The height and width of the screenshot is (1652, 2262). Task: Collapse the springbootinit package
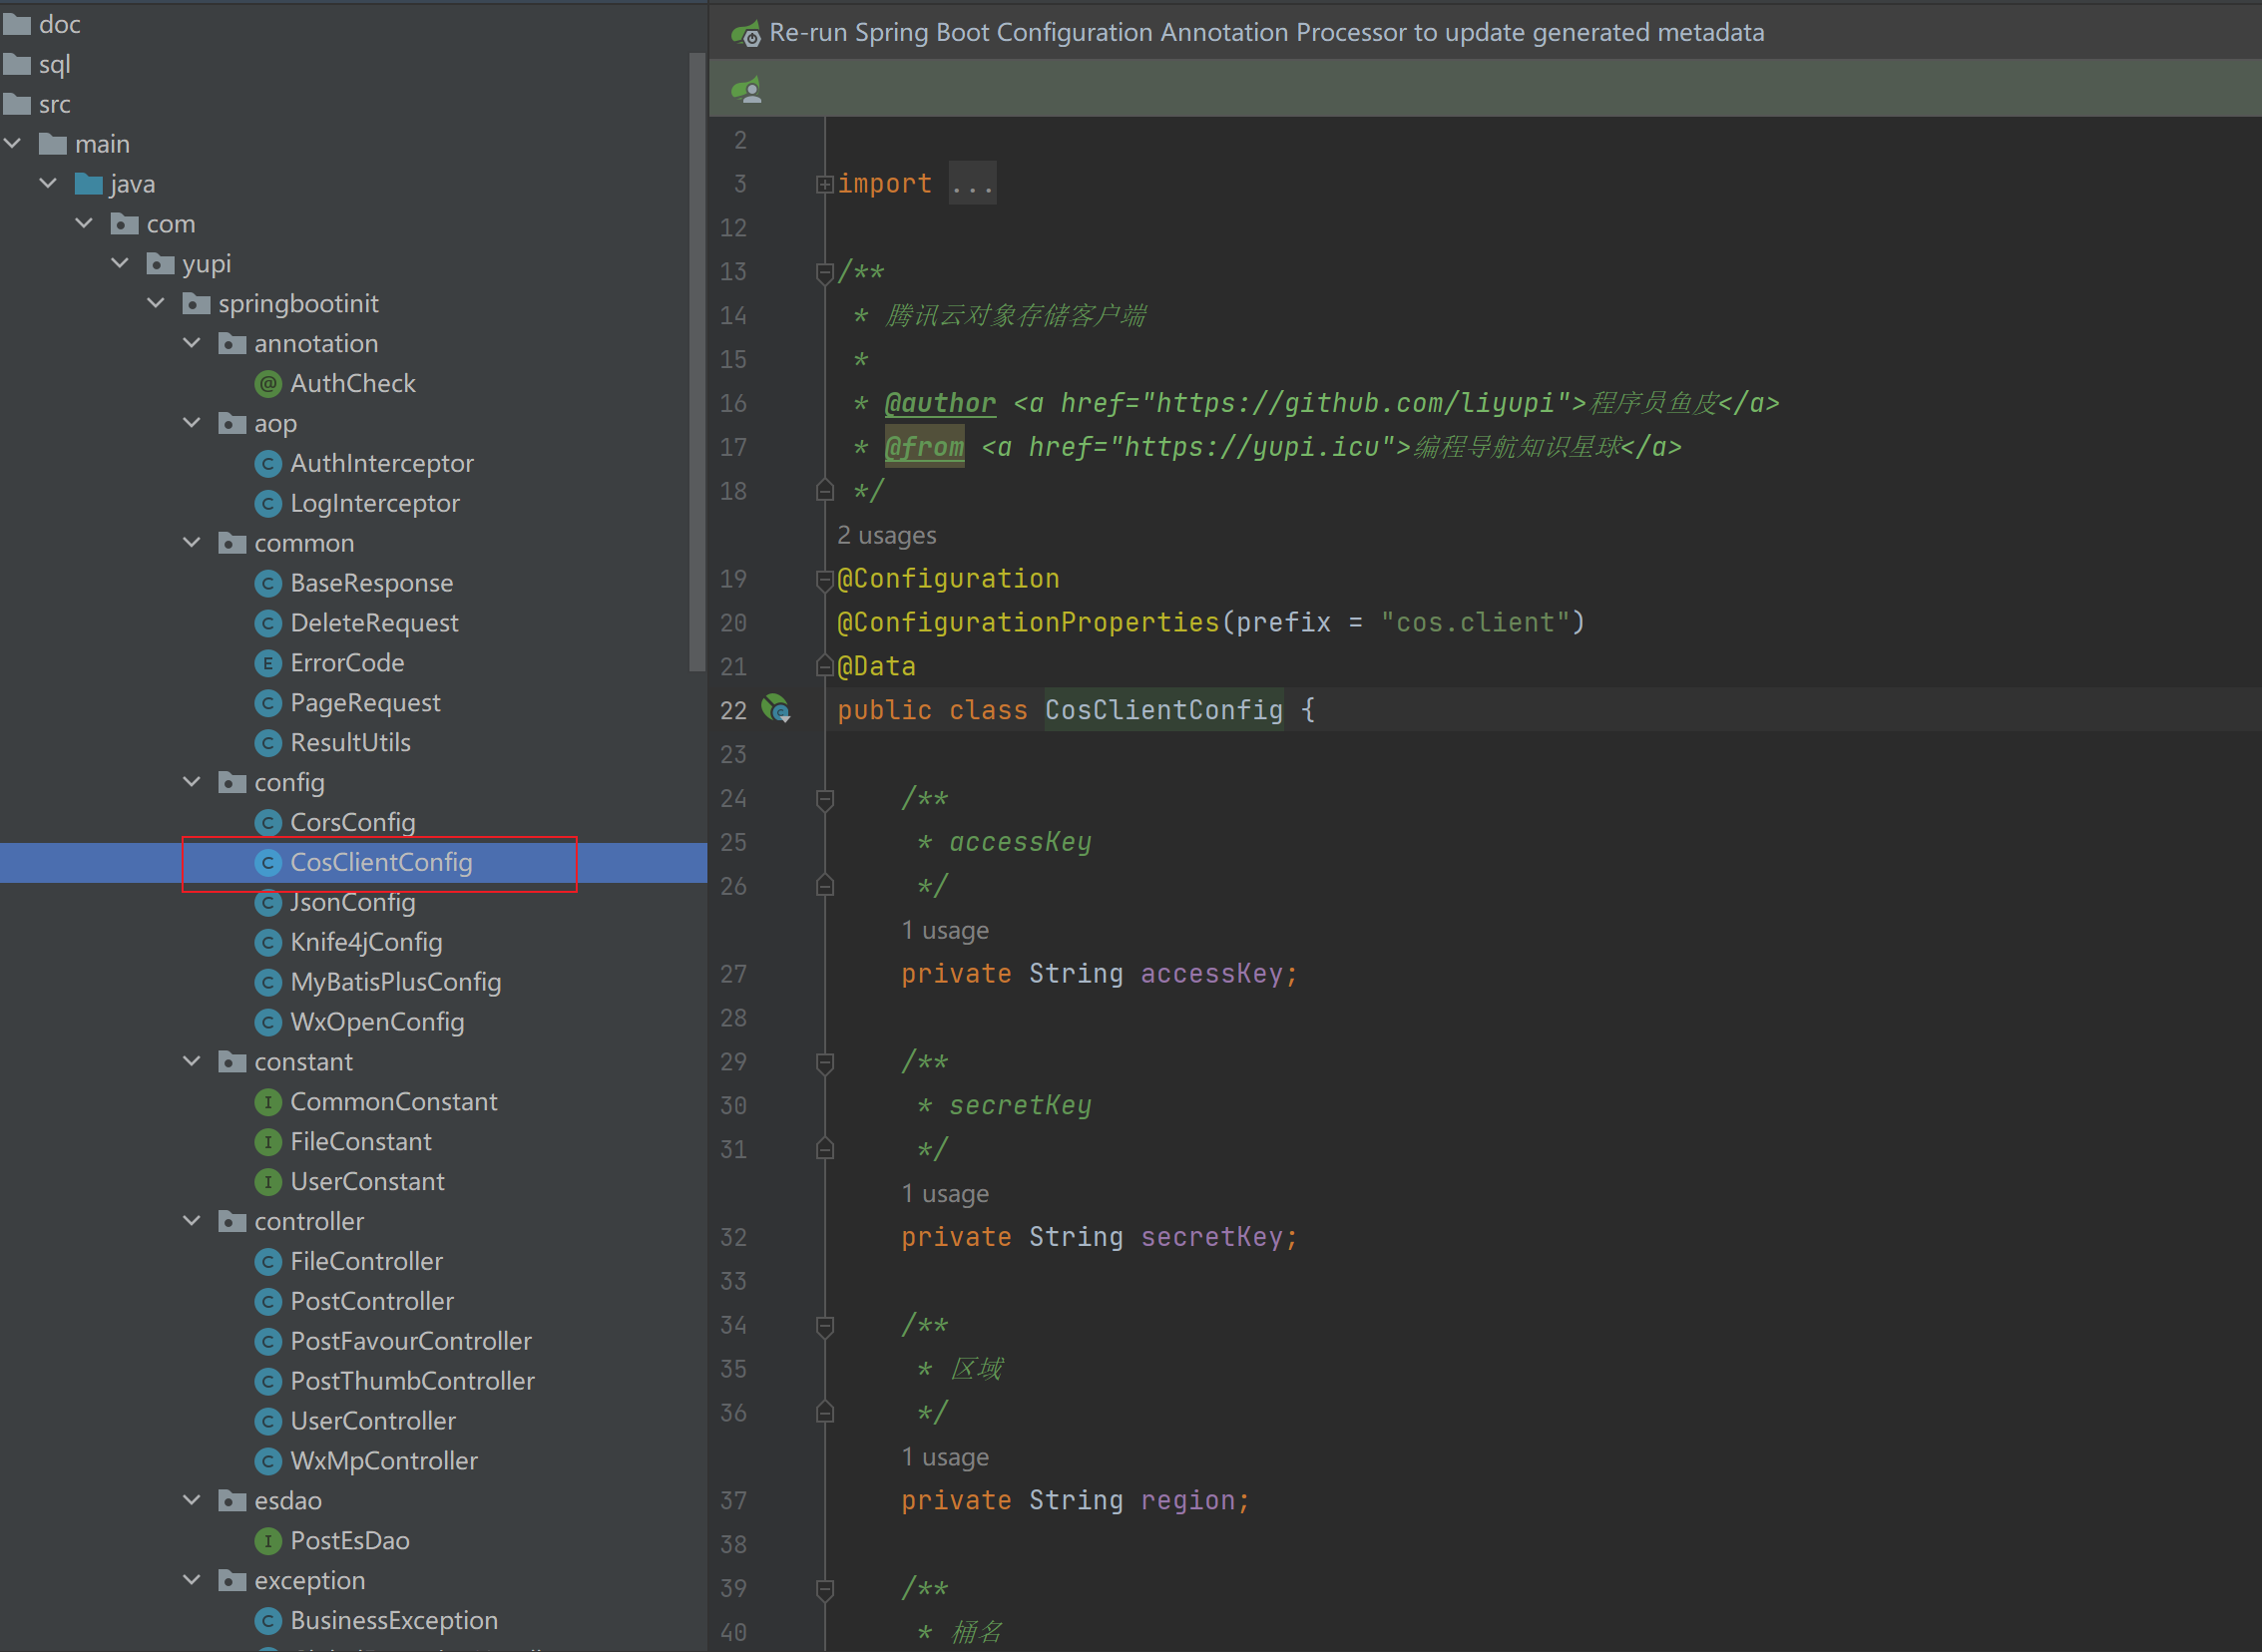click(156, 303)
